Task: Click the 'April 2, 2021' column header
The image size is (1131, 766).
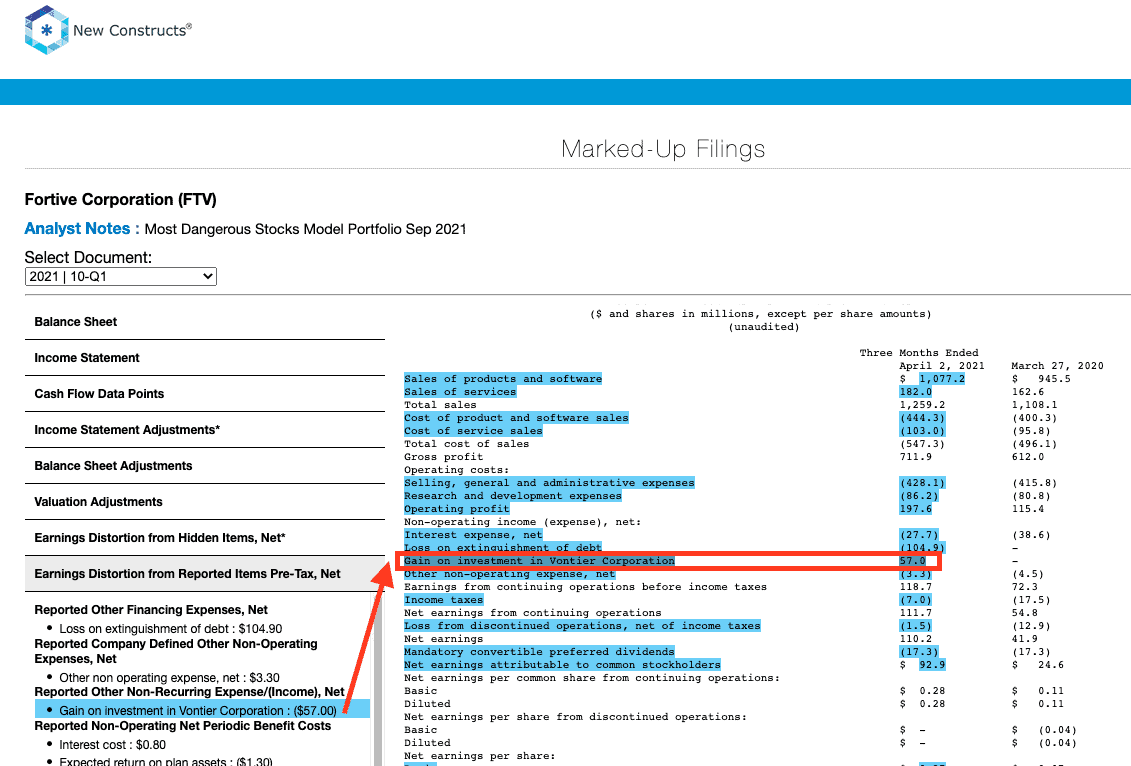Action: pyautogui.click(x=941, y=366)
